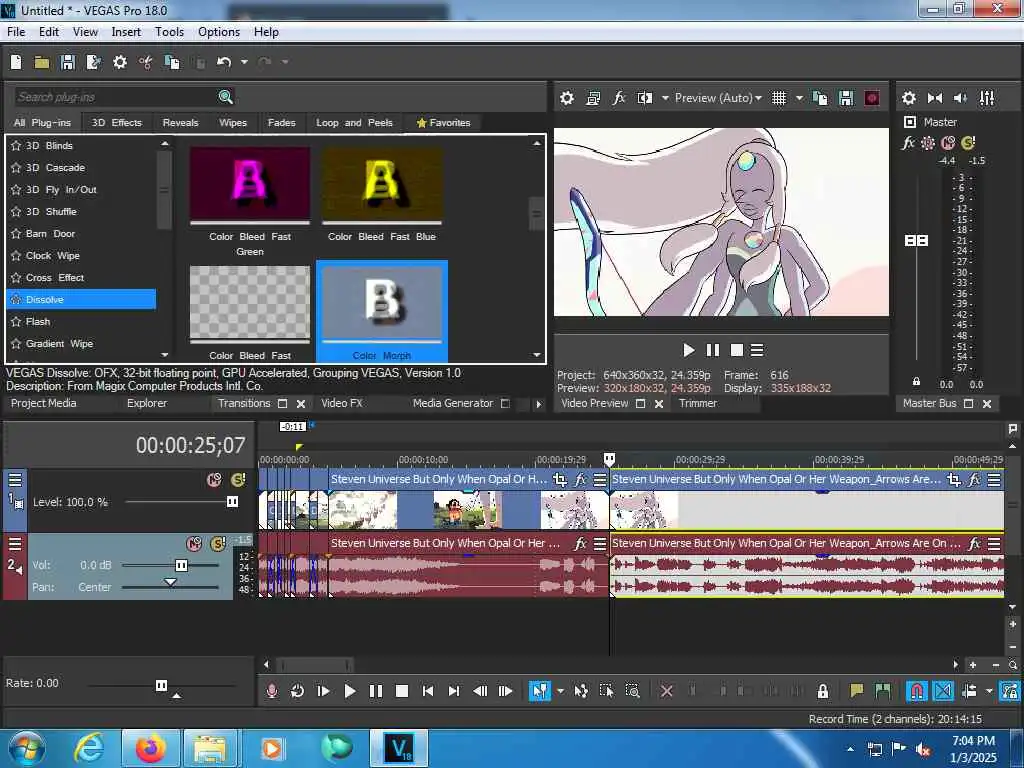This screenshot has height=768, width=1024.
Task: Adjust audio track Vol slider
Action: coord(182,565)
